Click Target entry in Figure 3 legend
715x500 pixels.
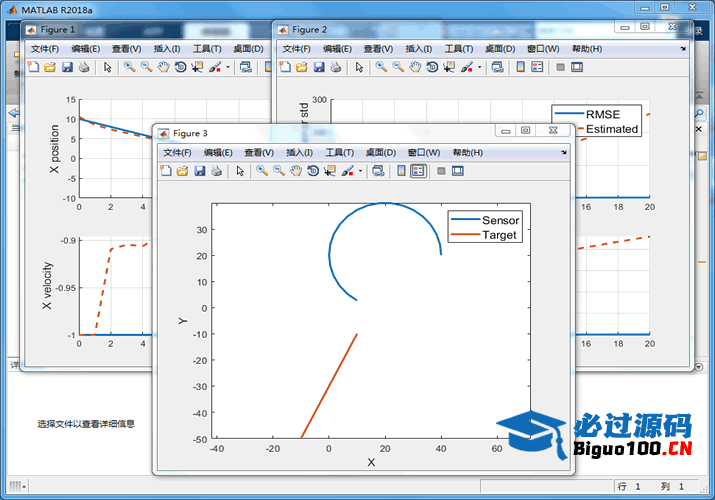click(484, 235)
